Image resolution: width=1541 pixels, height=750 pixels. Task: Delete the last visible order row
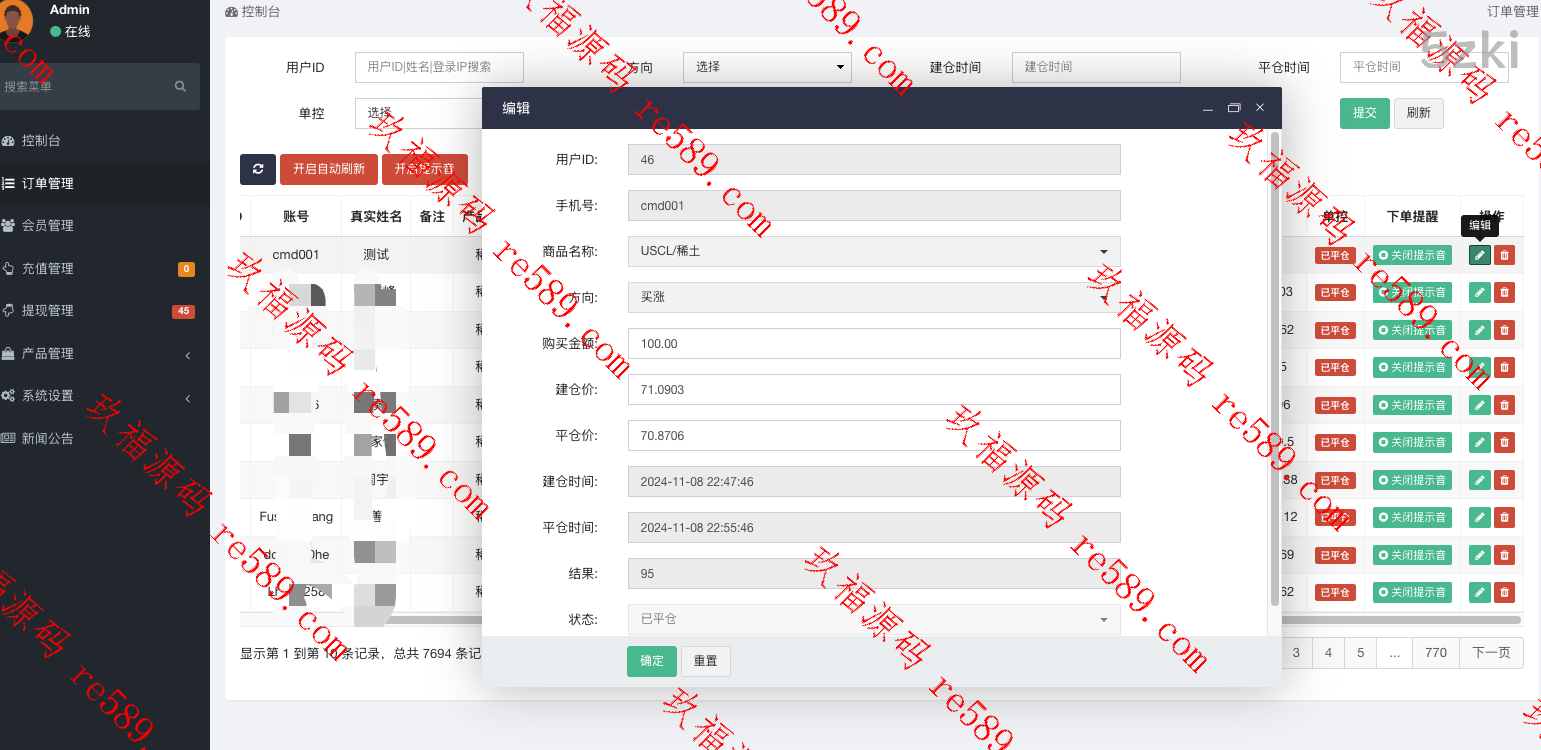coord(1504,593)
